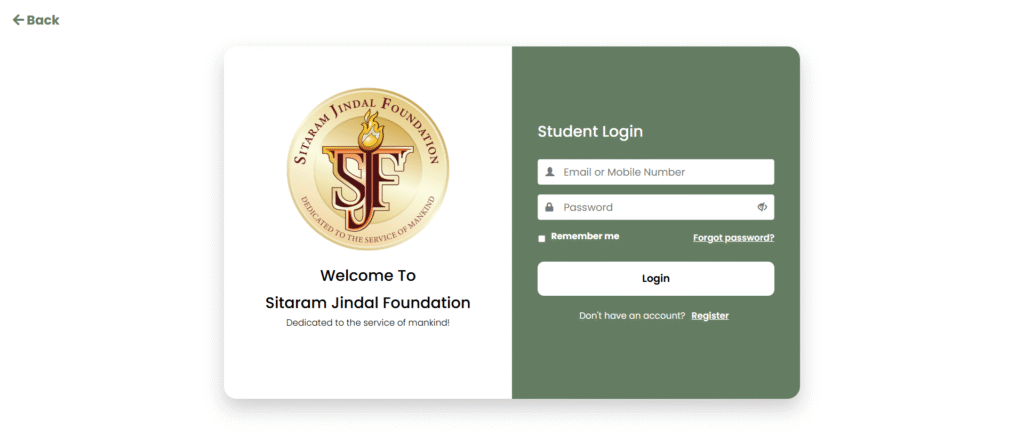The height and width of the screenshot is (441, 1024).
Task: Click the SJF letters in the logo
Action: (368, 188)
